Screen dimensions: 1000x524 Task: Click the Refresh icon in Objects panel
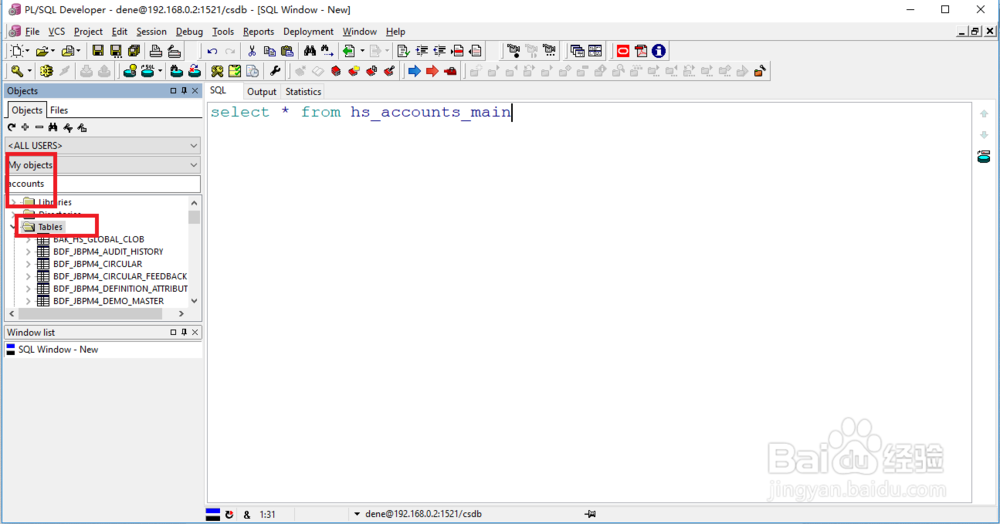tap(11, 127)
